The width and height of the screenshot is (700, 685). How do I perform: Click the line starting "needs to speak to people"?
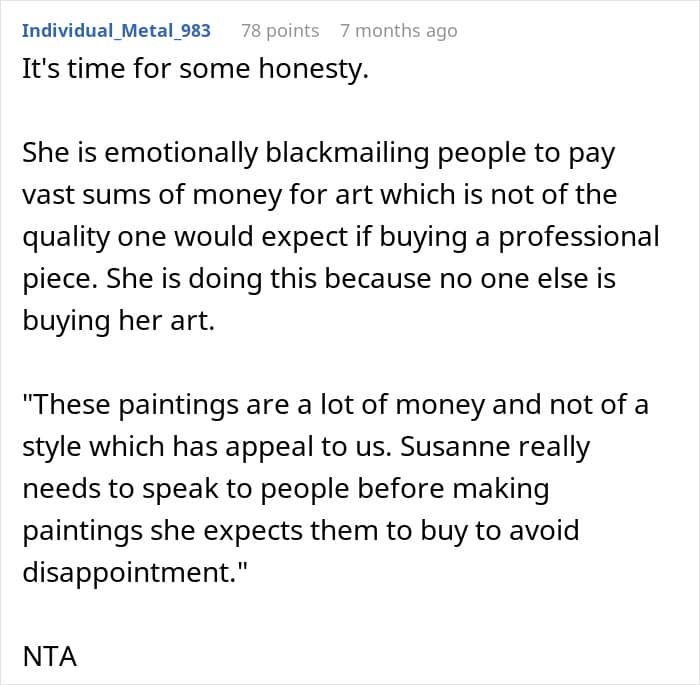point(286,489)
